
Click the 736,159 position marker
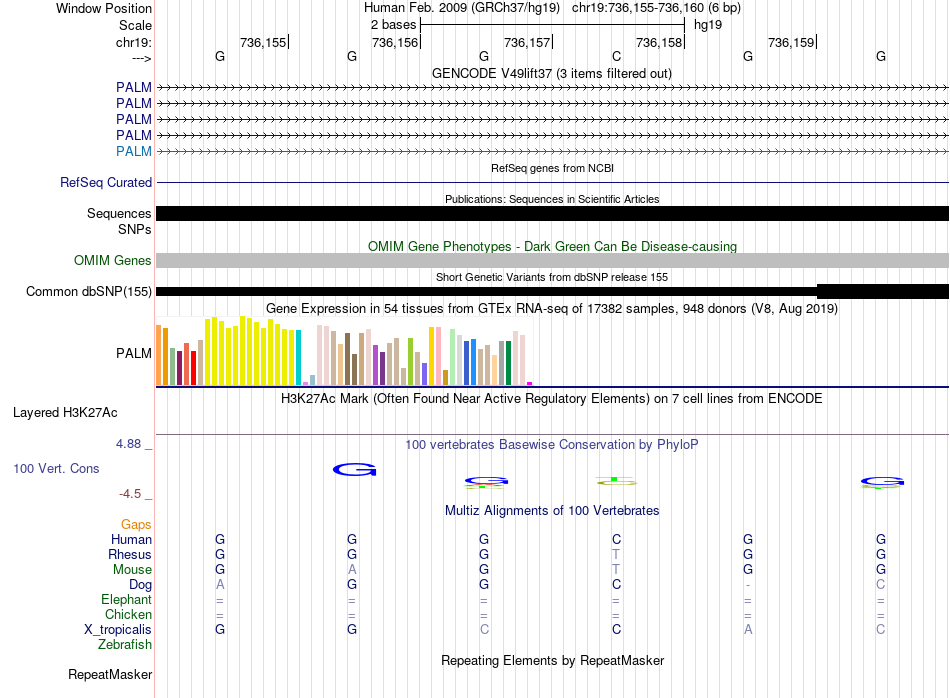point(792,42)
